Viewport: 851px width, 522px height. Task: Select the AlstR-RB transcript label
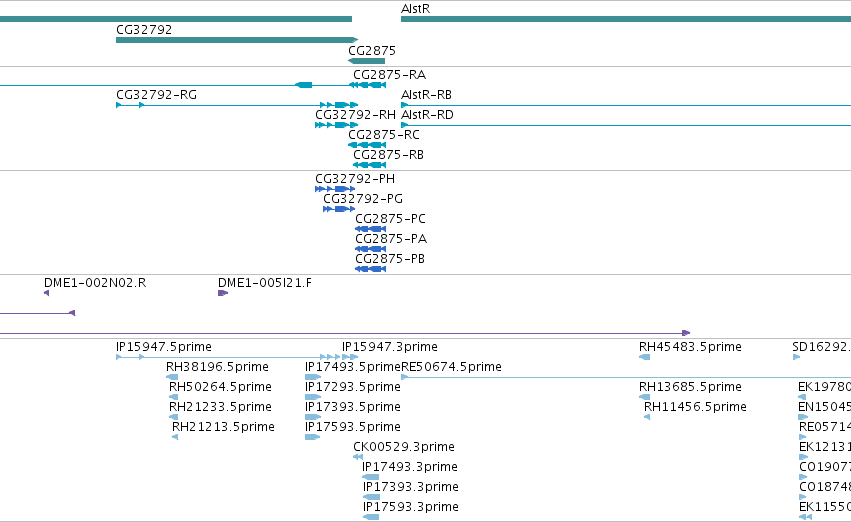pyautogui.click(x=427, y=95)
